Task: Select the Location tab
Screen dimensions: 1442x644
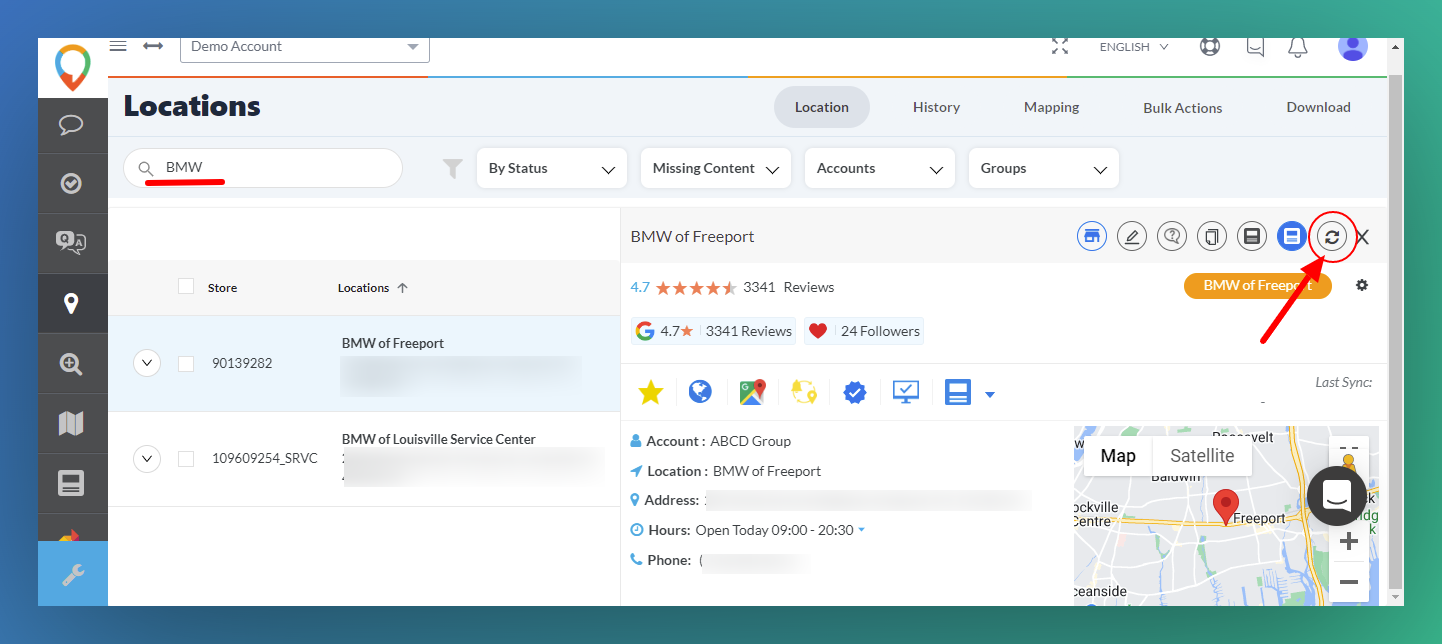Action: pyautogui.click(x=822, y=107)
